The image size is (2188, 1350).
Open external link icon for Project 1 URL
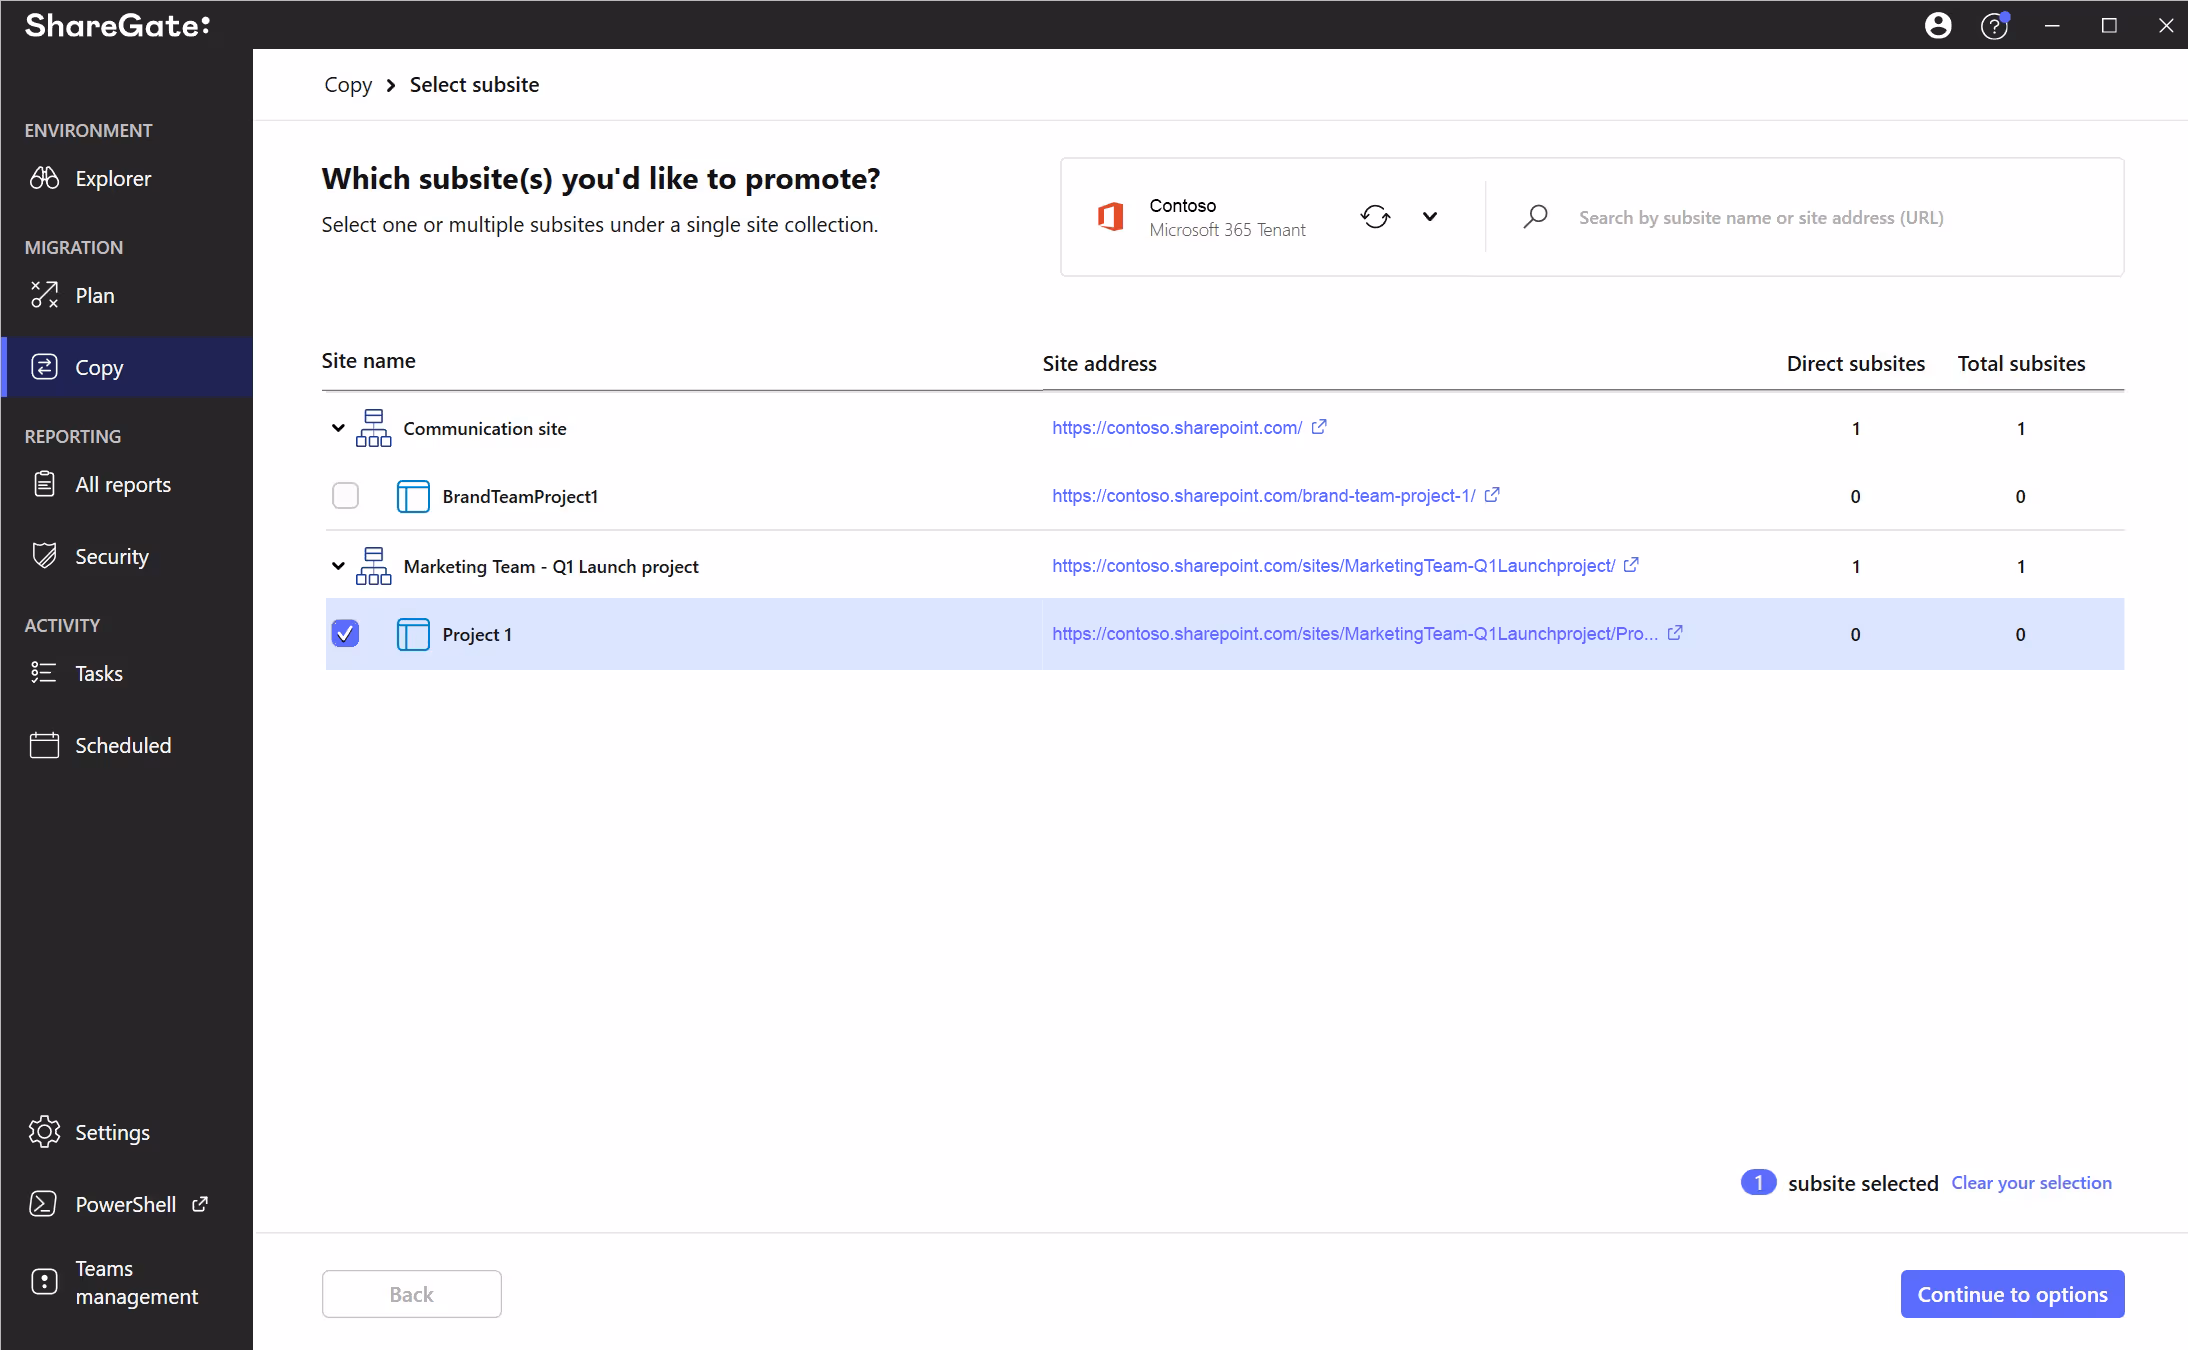tap(1675, 633)
